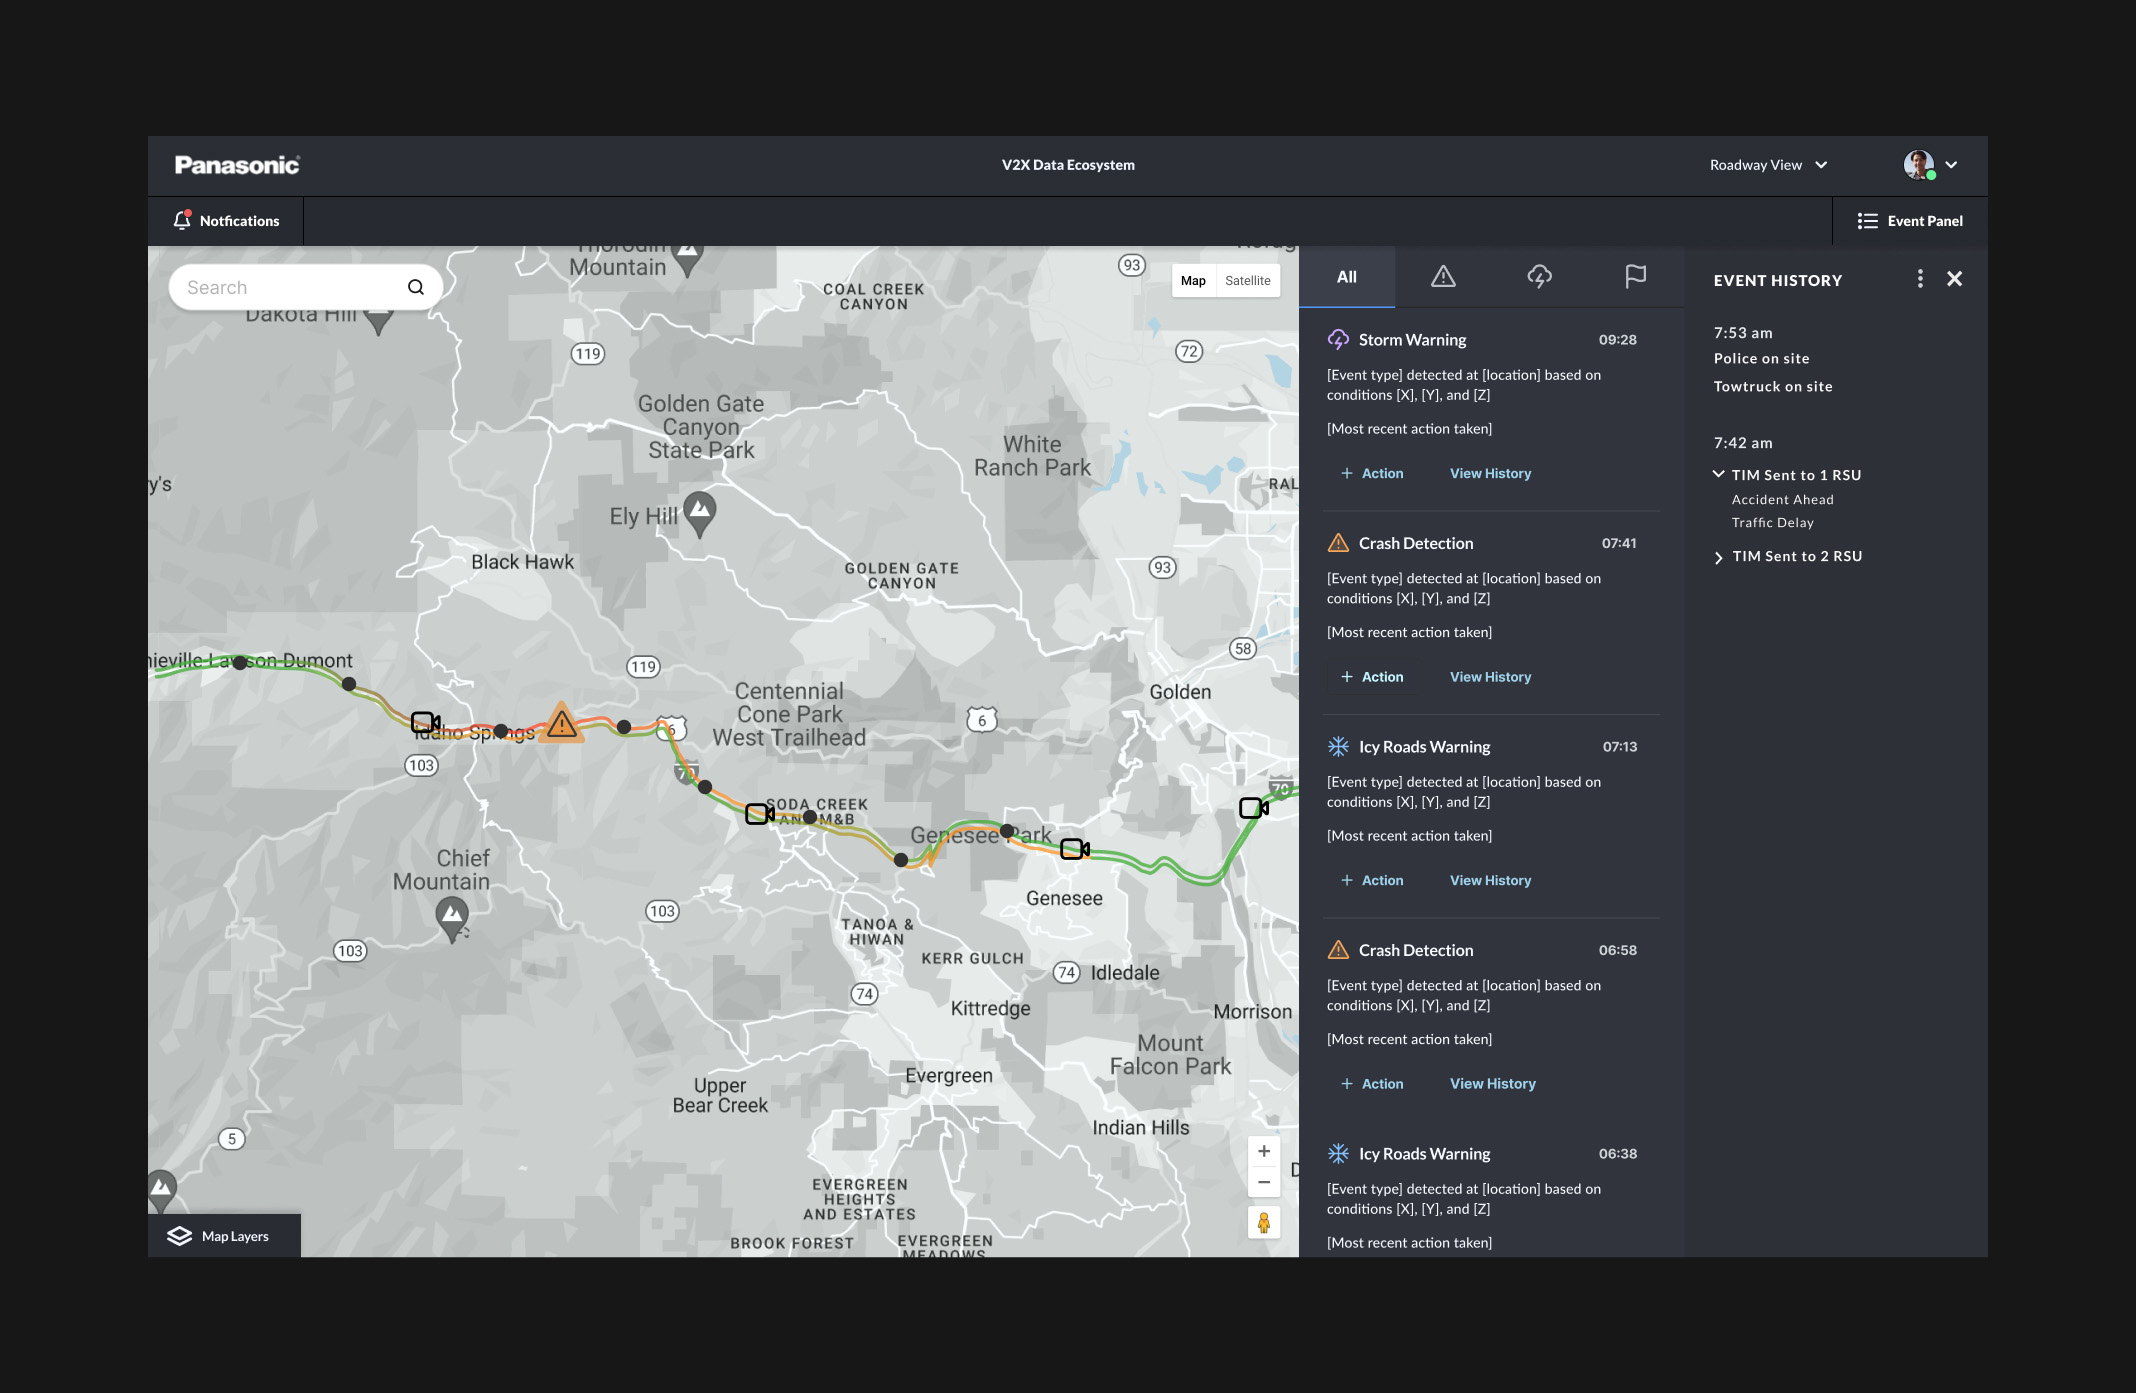2136x1393 pixels.
Task: Zoom in the map with plus
Action: point(1264,1152)
